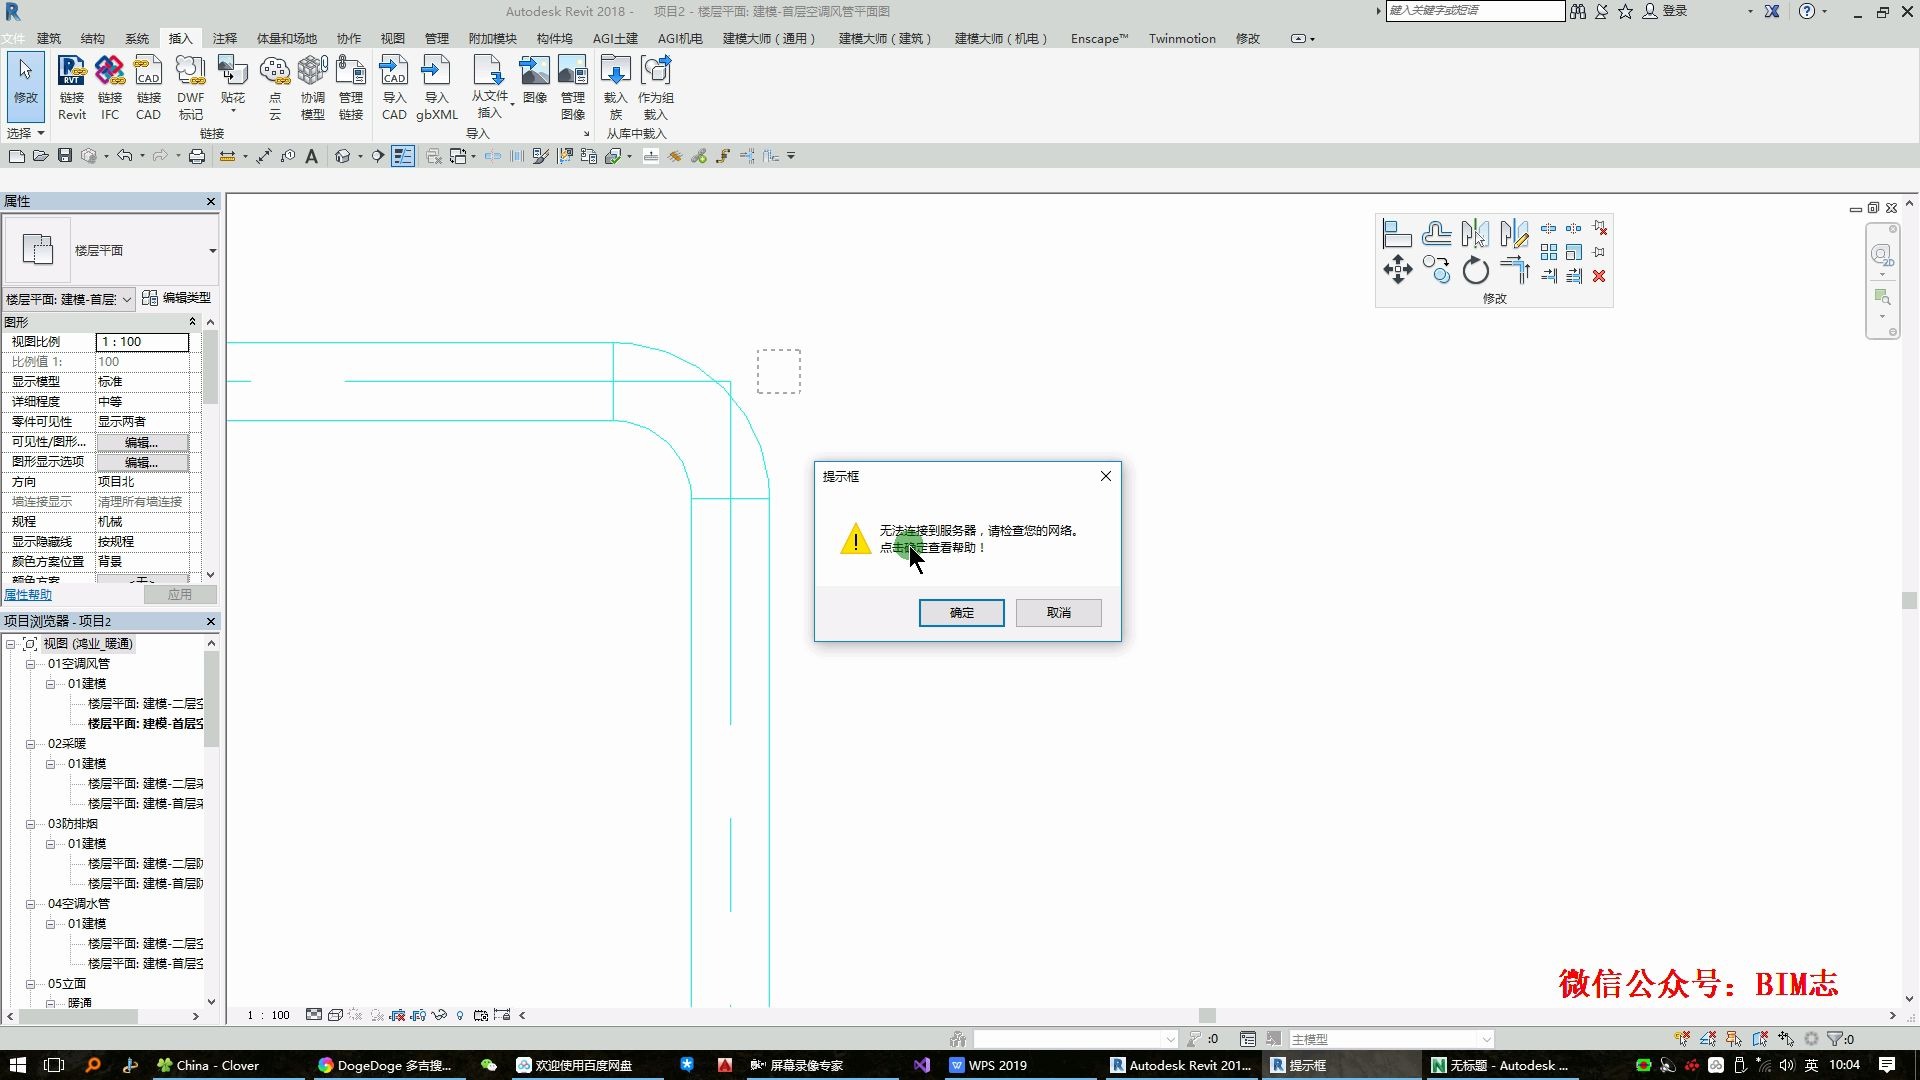Select the Rotate tool in the modify palette
1920x1080 pixels.
(x=1475, y=270)
